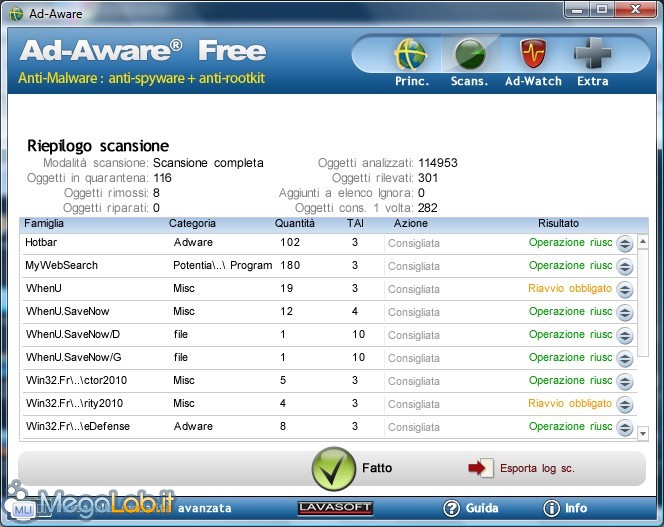Click the Oggetti rilevati value 301
The width and height of the screenshot is (664, 527).
pos(428,178)
